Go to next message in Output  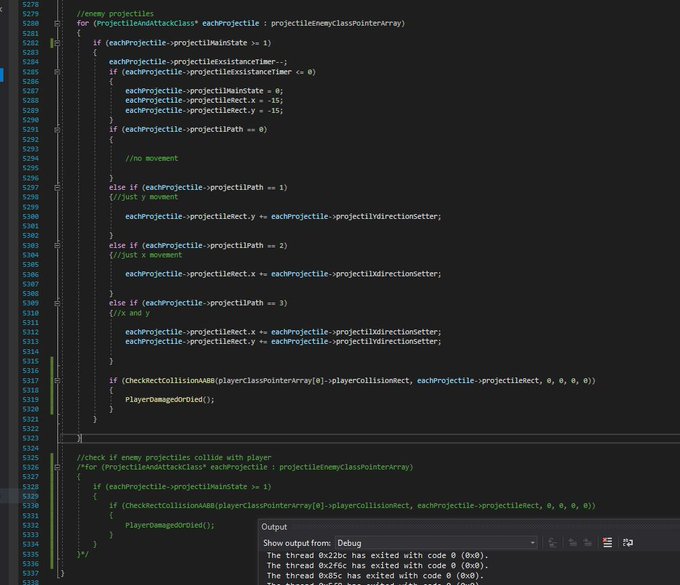(588, 543)
